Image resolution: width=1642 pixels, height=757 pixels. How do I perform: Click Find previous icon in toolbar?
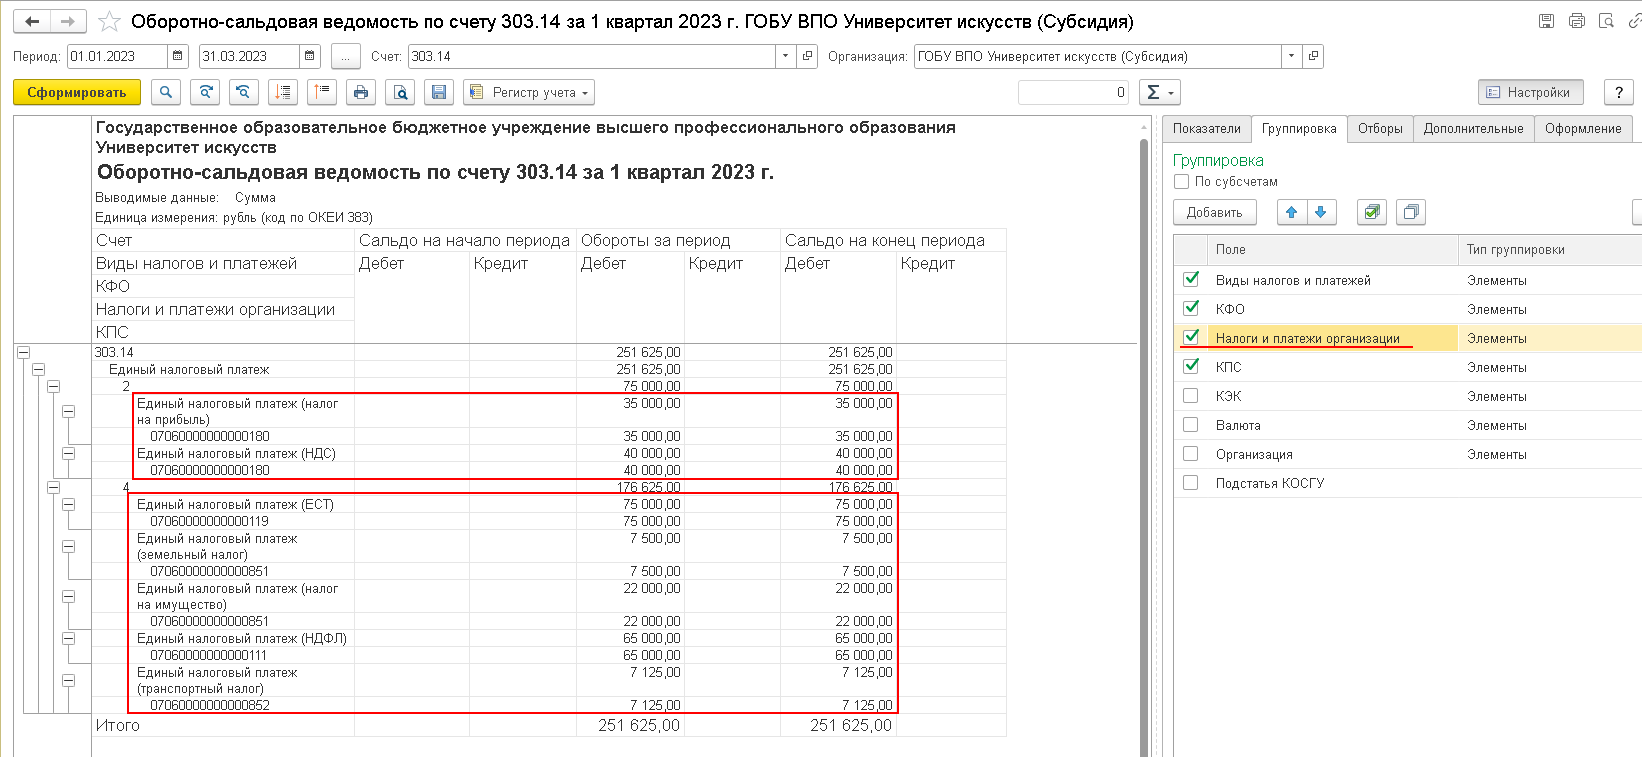[243, 92]
